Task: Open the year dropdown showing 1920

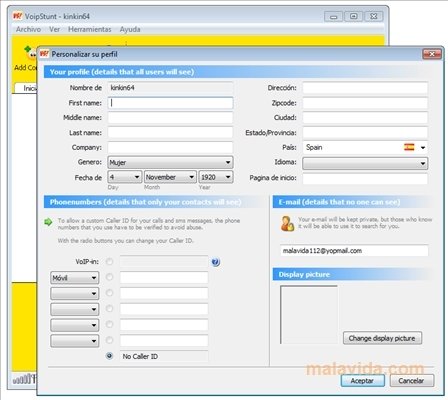Action: [216, 177]
